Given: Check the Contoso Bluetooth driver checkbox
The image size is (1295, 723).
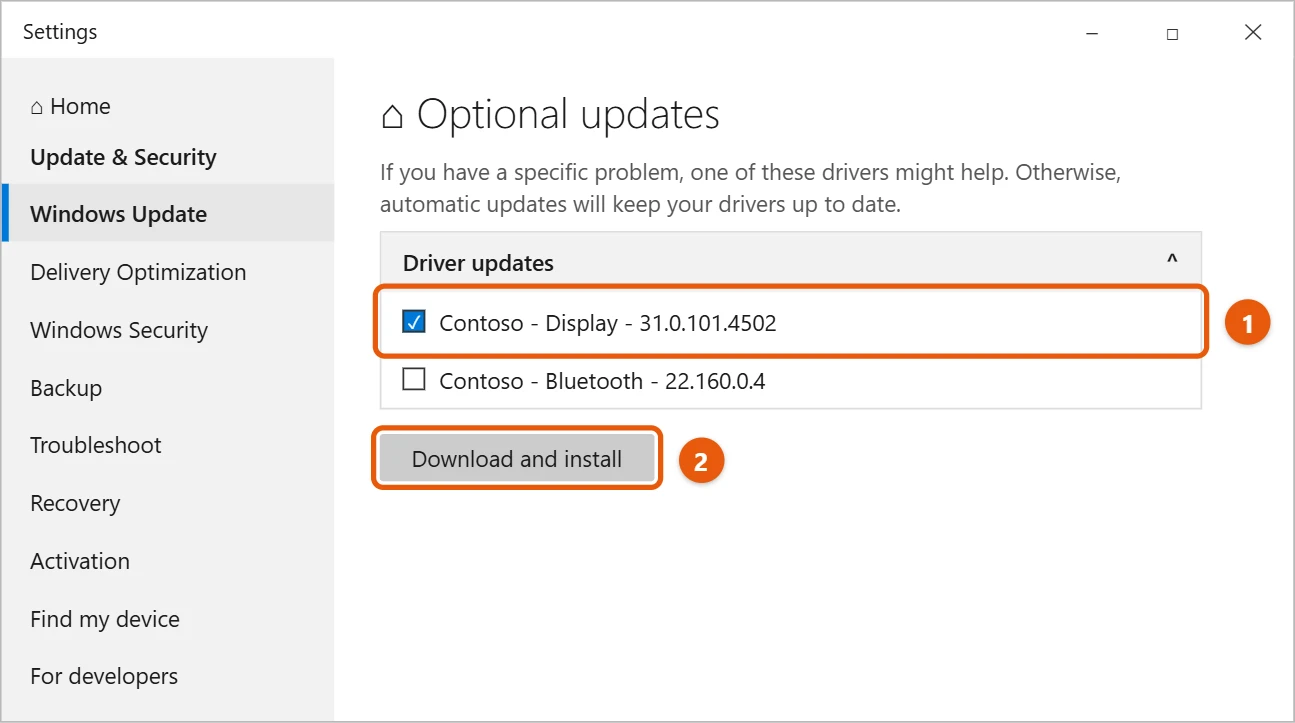Looking at the screenshot, I should 413,380.
